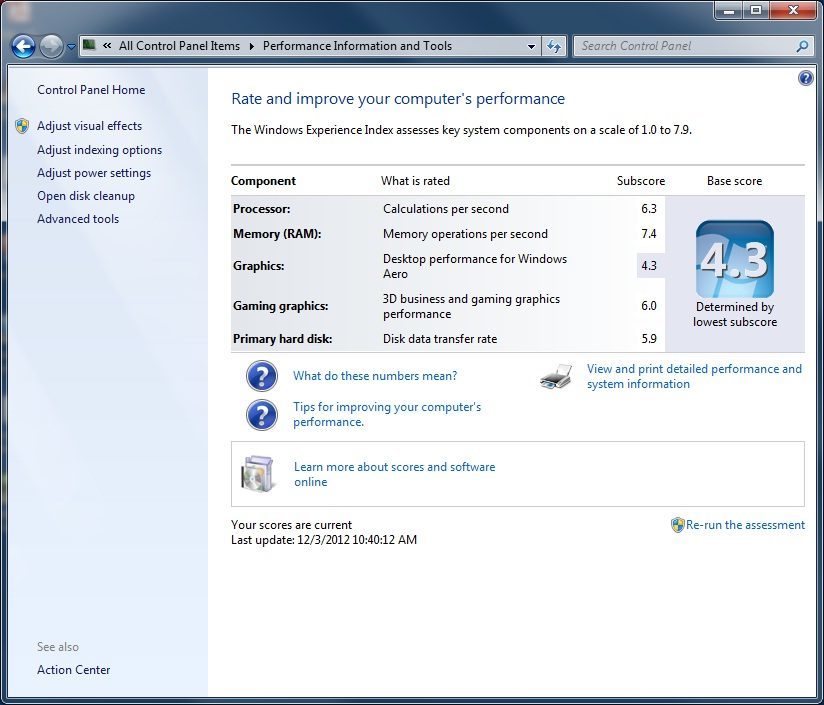
Task: Click the Performance Information and Tools breadcrumb
Action: (x=357, y=46)
